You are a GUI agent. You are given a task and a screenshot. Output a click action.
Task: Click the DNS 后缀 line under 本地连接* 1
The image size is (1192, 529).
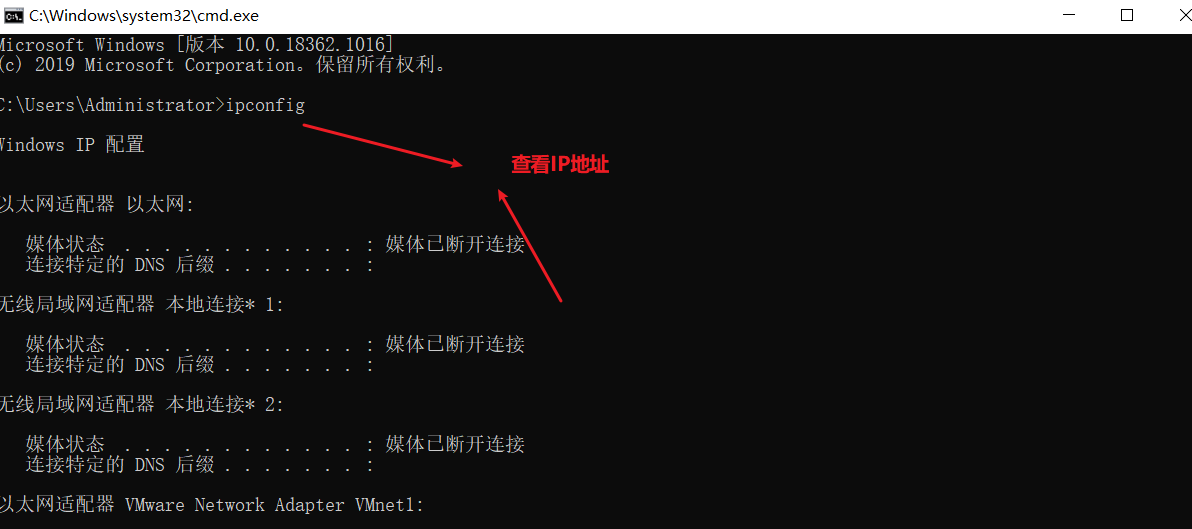200,366
